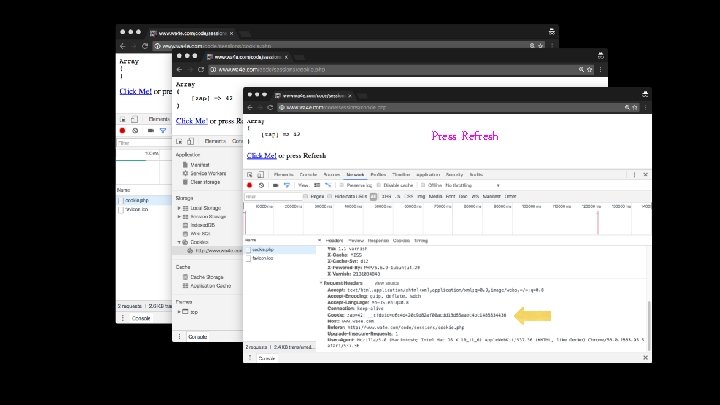Click network timeline overview in front DevTools
Screen dimensions: 720x405
point(447,220)
